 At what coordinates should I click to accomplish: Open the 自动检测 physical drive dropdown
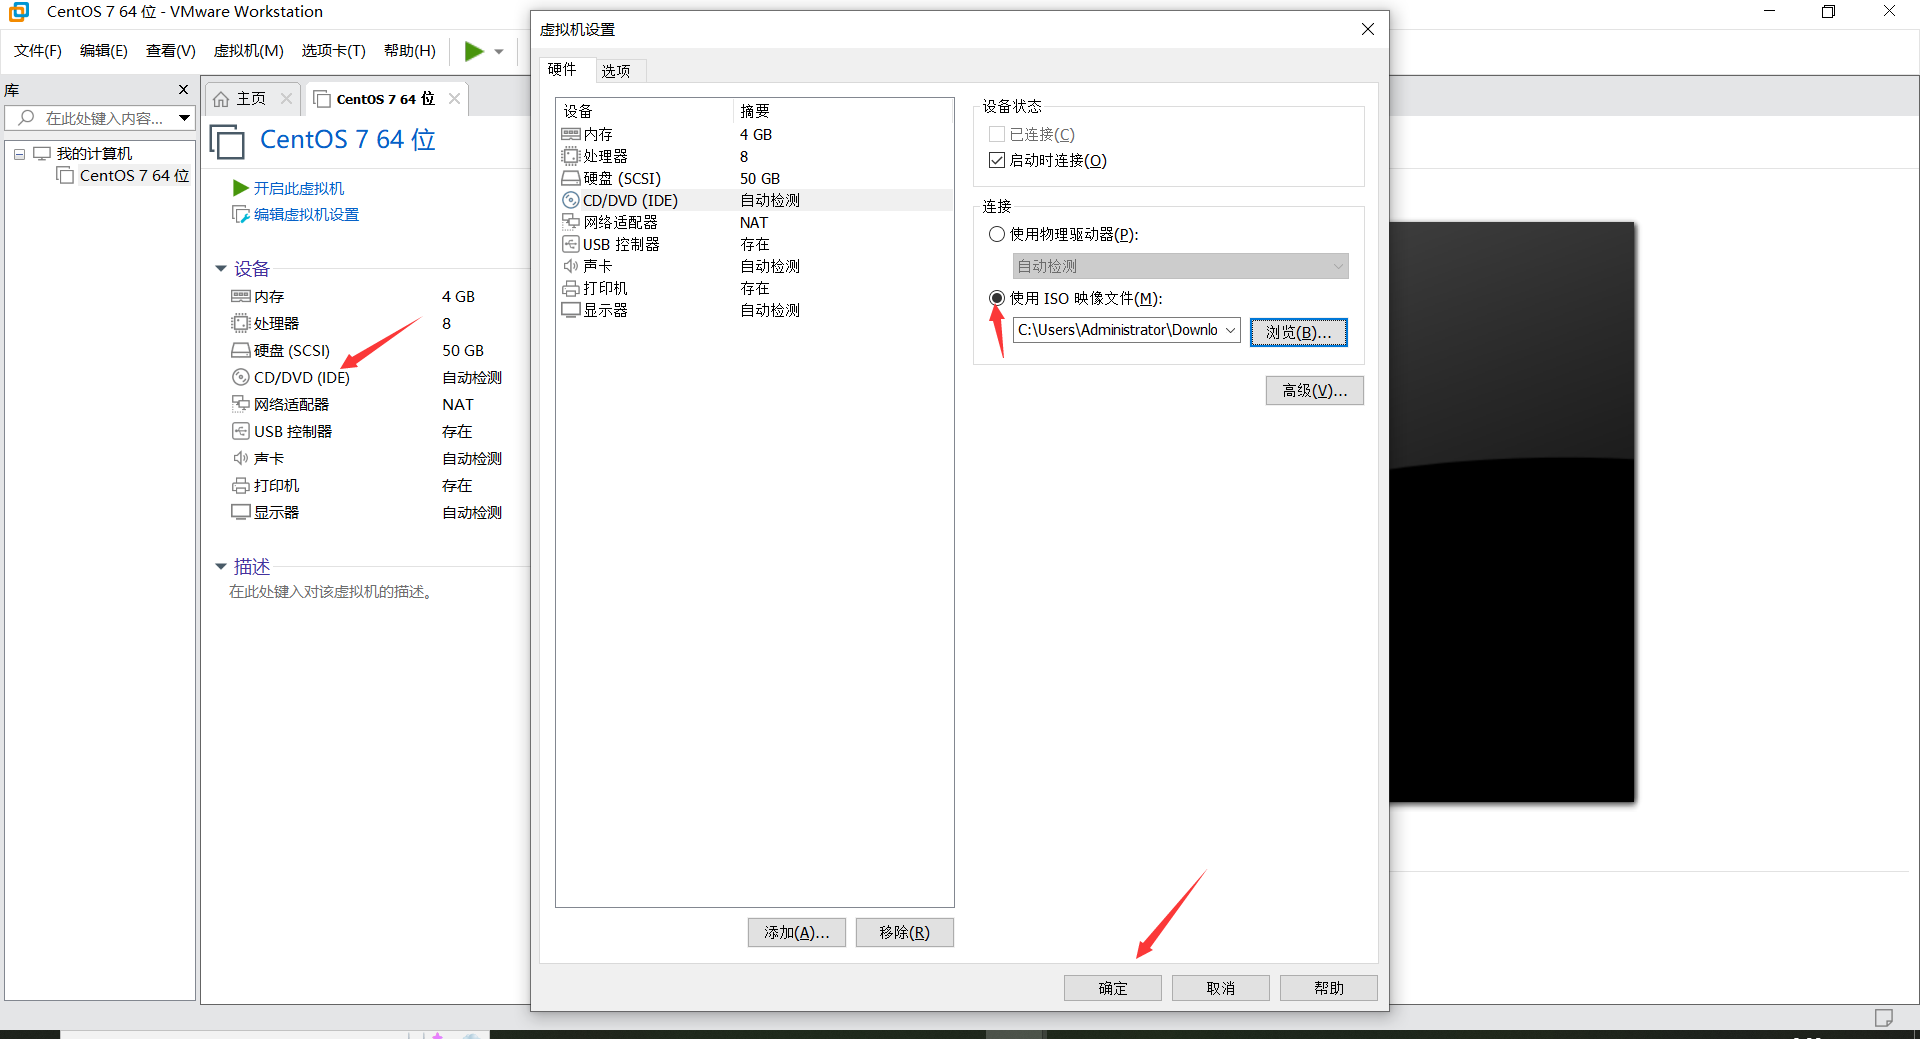pyautogui.click(x=1181, y=266)
